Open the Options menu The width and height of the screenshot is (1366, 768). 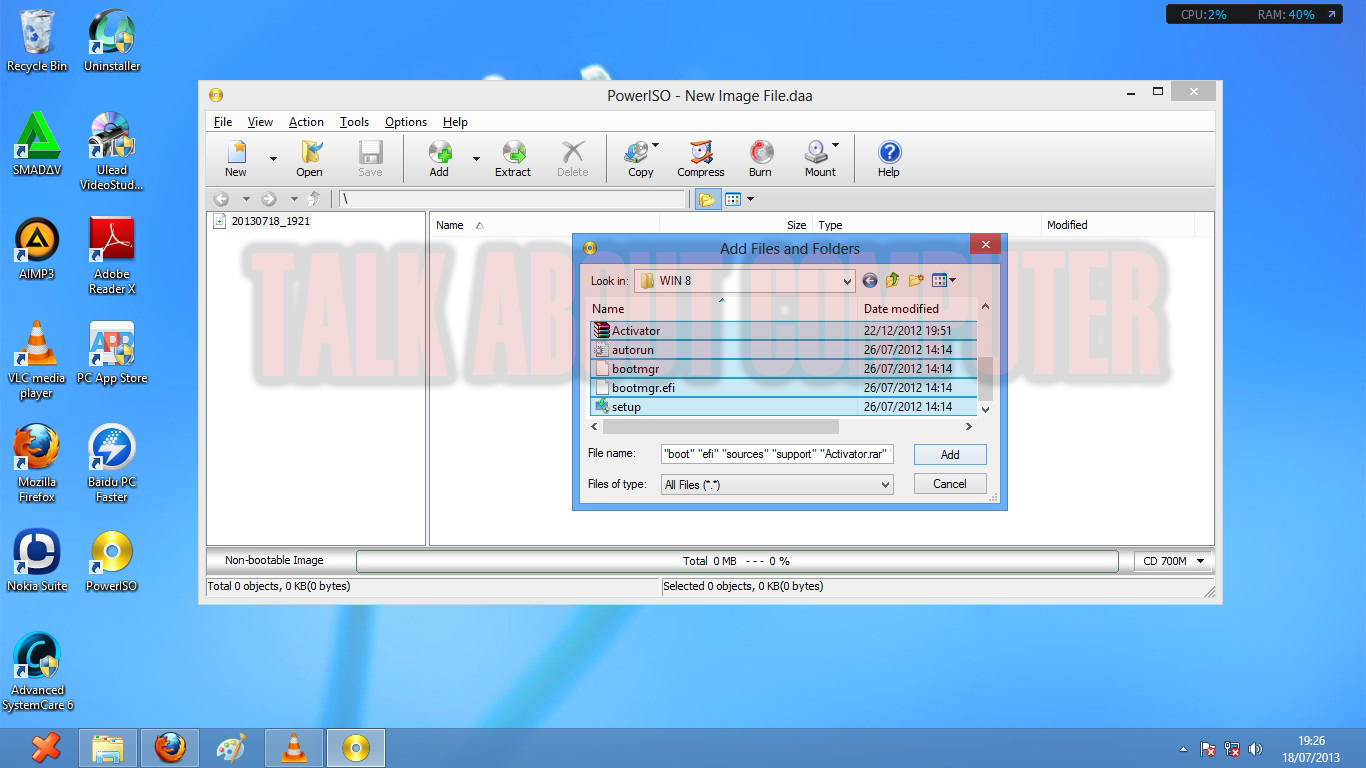406,122
